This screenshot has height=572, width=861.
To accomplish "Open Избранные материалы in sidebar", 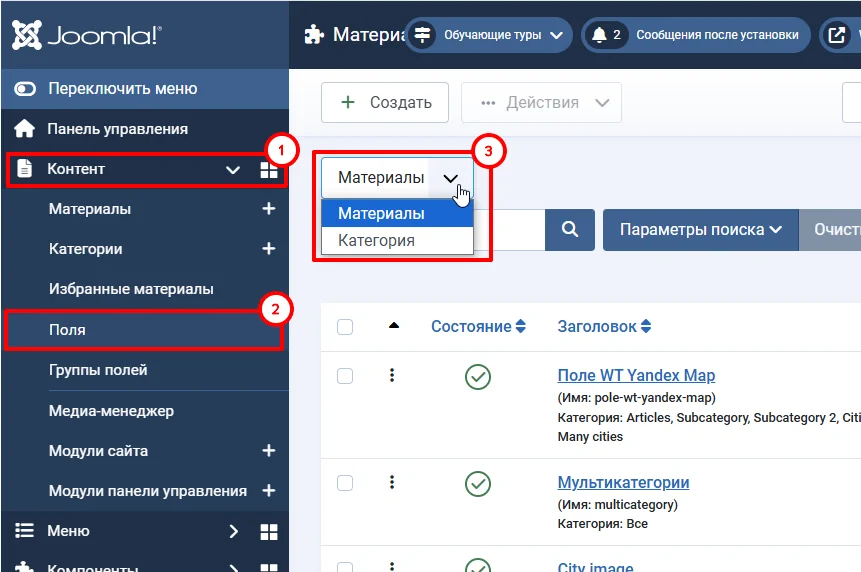I will coord(131,289).
